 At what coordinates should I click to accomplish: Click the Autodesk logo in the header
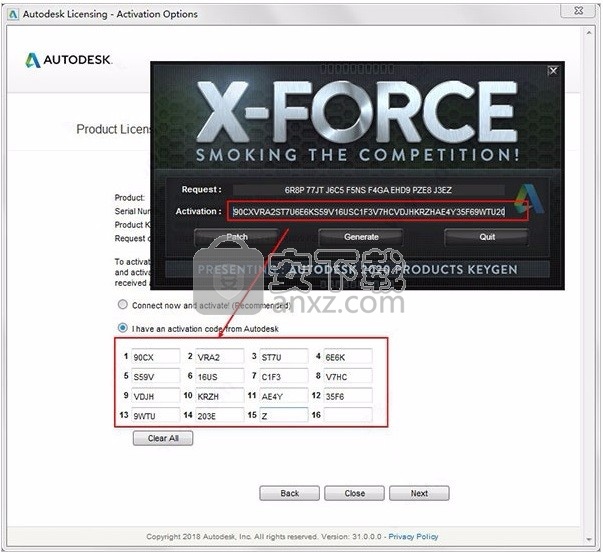(x=68, y=60)
